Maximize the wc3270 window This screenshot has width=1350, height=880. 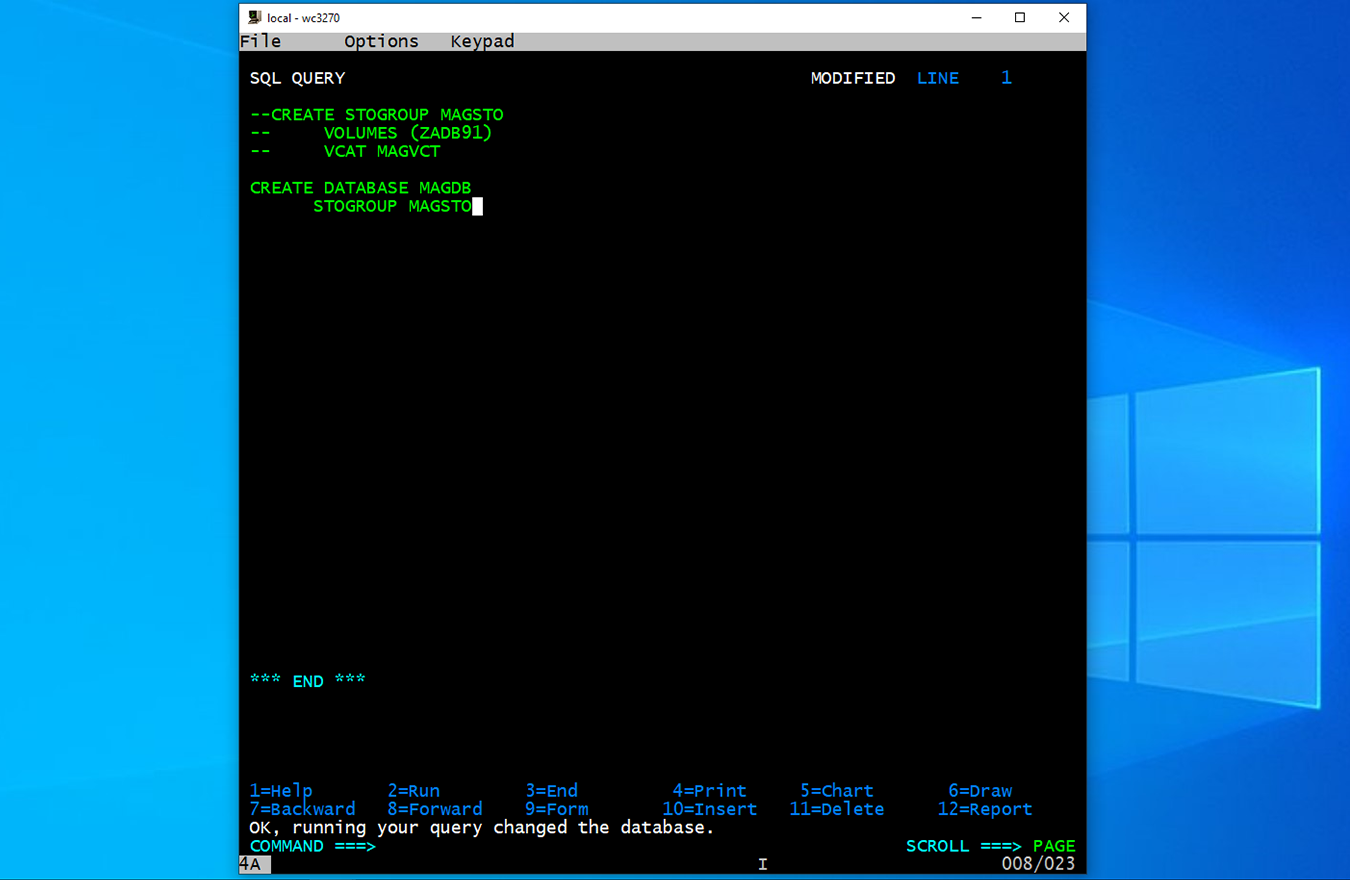[1020, 18]
